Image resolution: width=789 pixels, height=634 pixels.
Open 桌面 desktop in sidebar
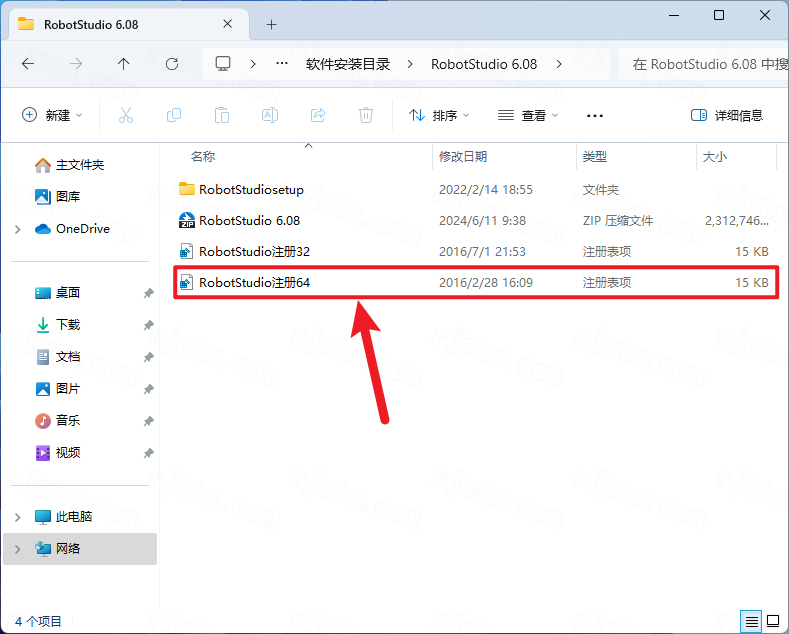pos(57,292)
